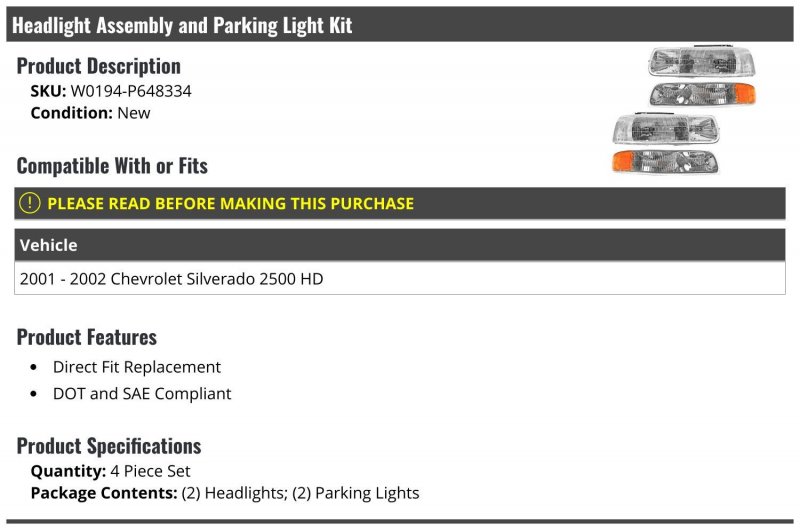This screenshot has height=530, width=800.
Task: Click the Product Features heading
Action: [87, 337]
